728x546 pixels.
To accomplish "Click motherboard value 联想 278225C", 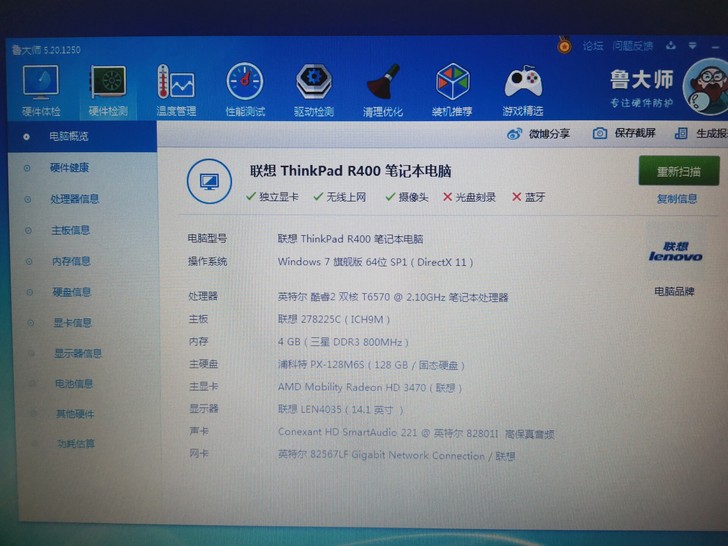I will click(334, 319).
